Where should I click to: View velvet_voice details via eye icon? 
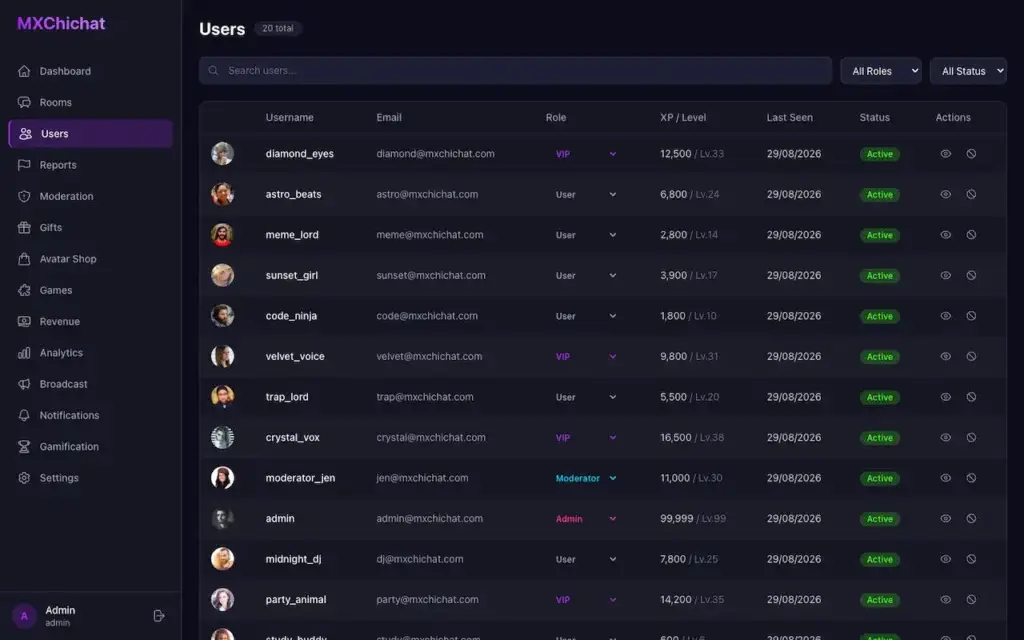pos(945,357)
